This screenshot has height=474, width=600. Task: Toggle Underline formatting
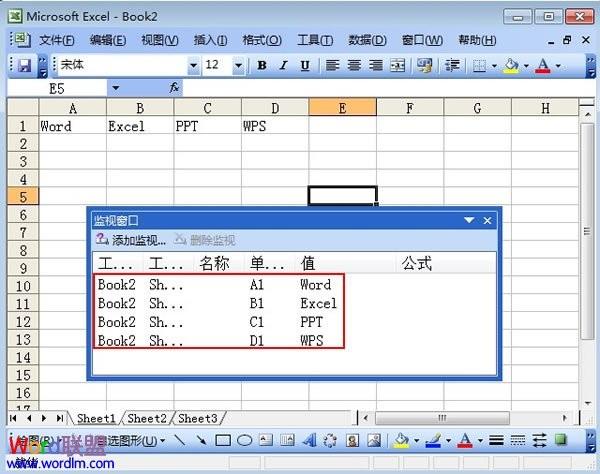(x=305, y=65)
